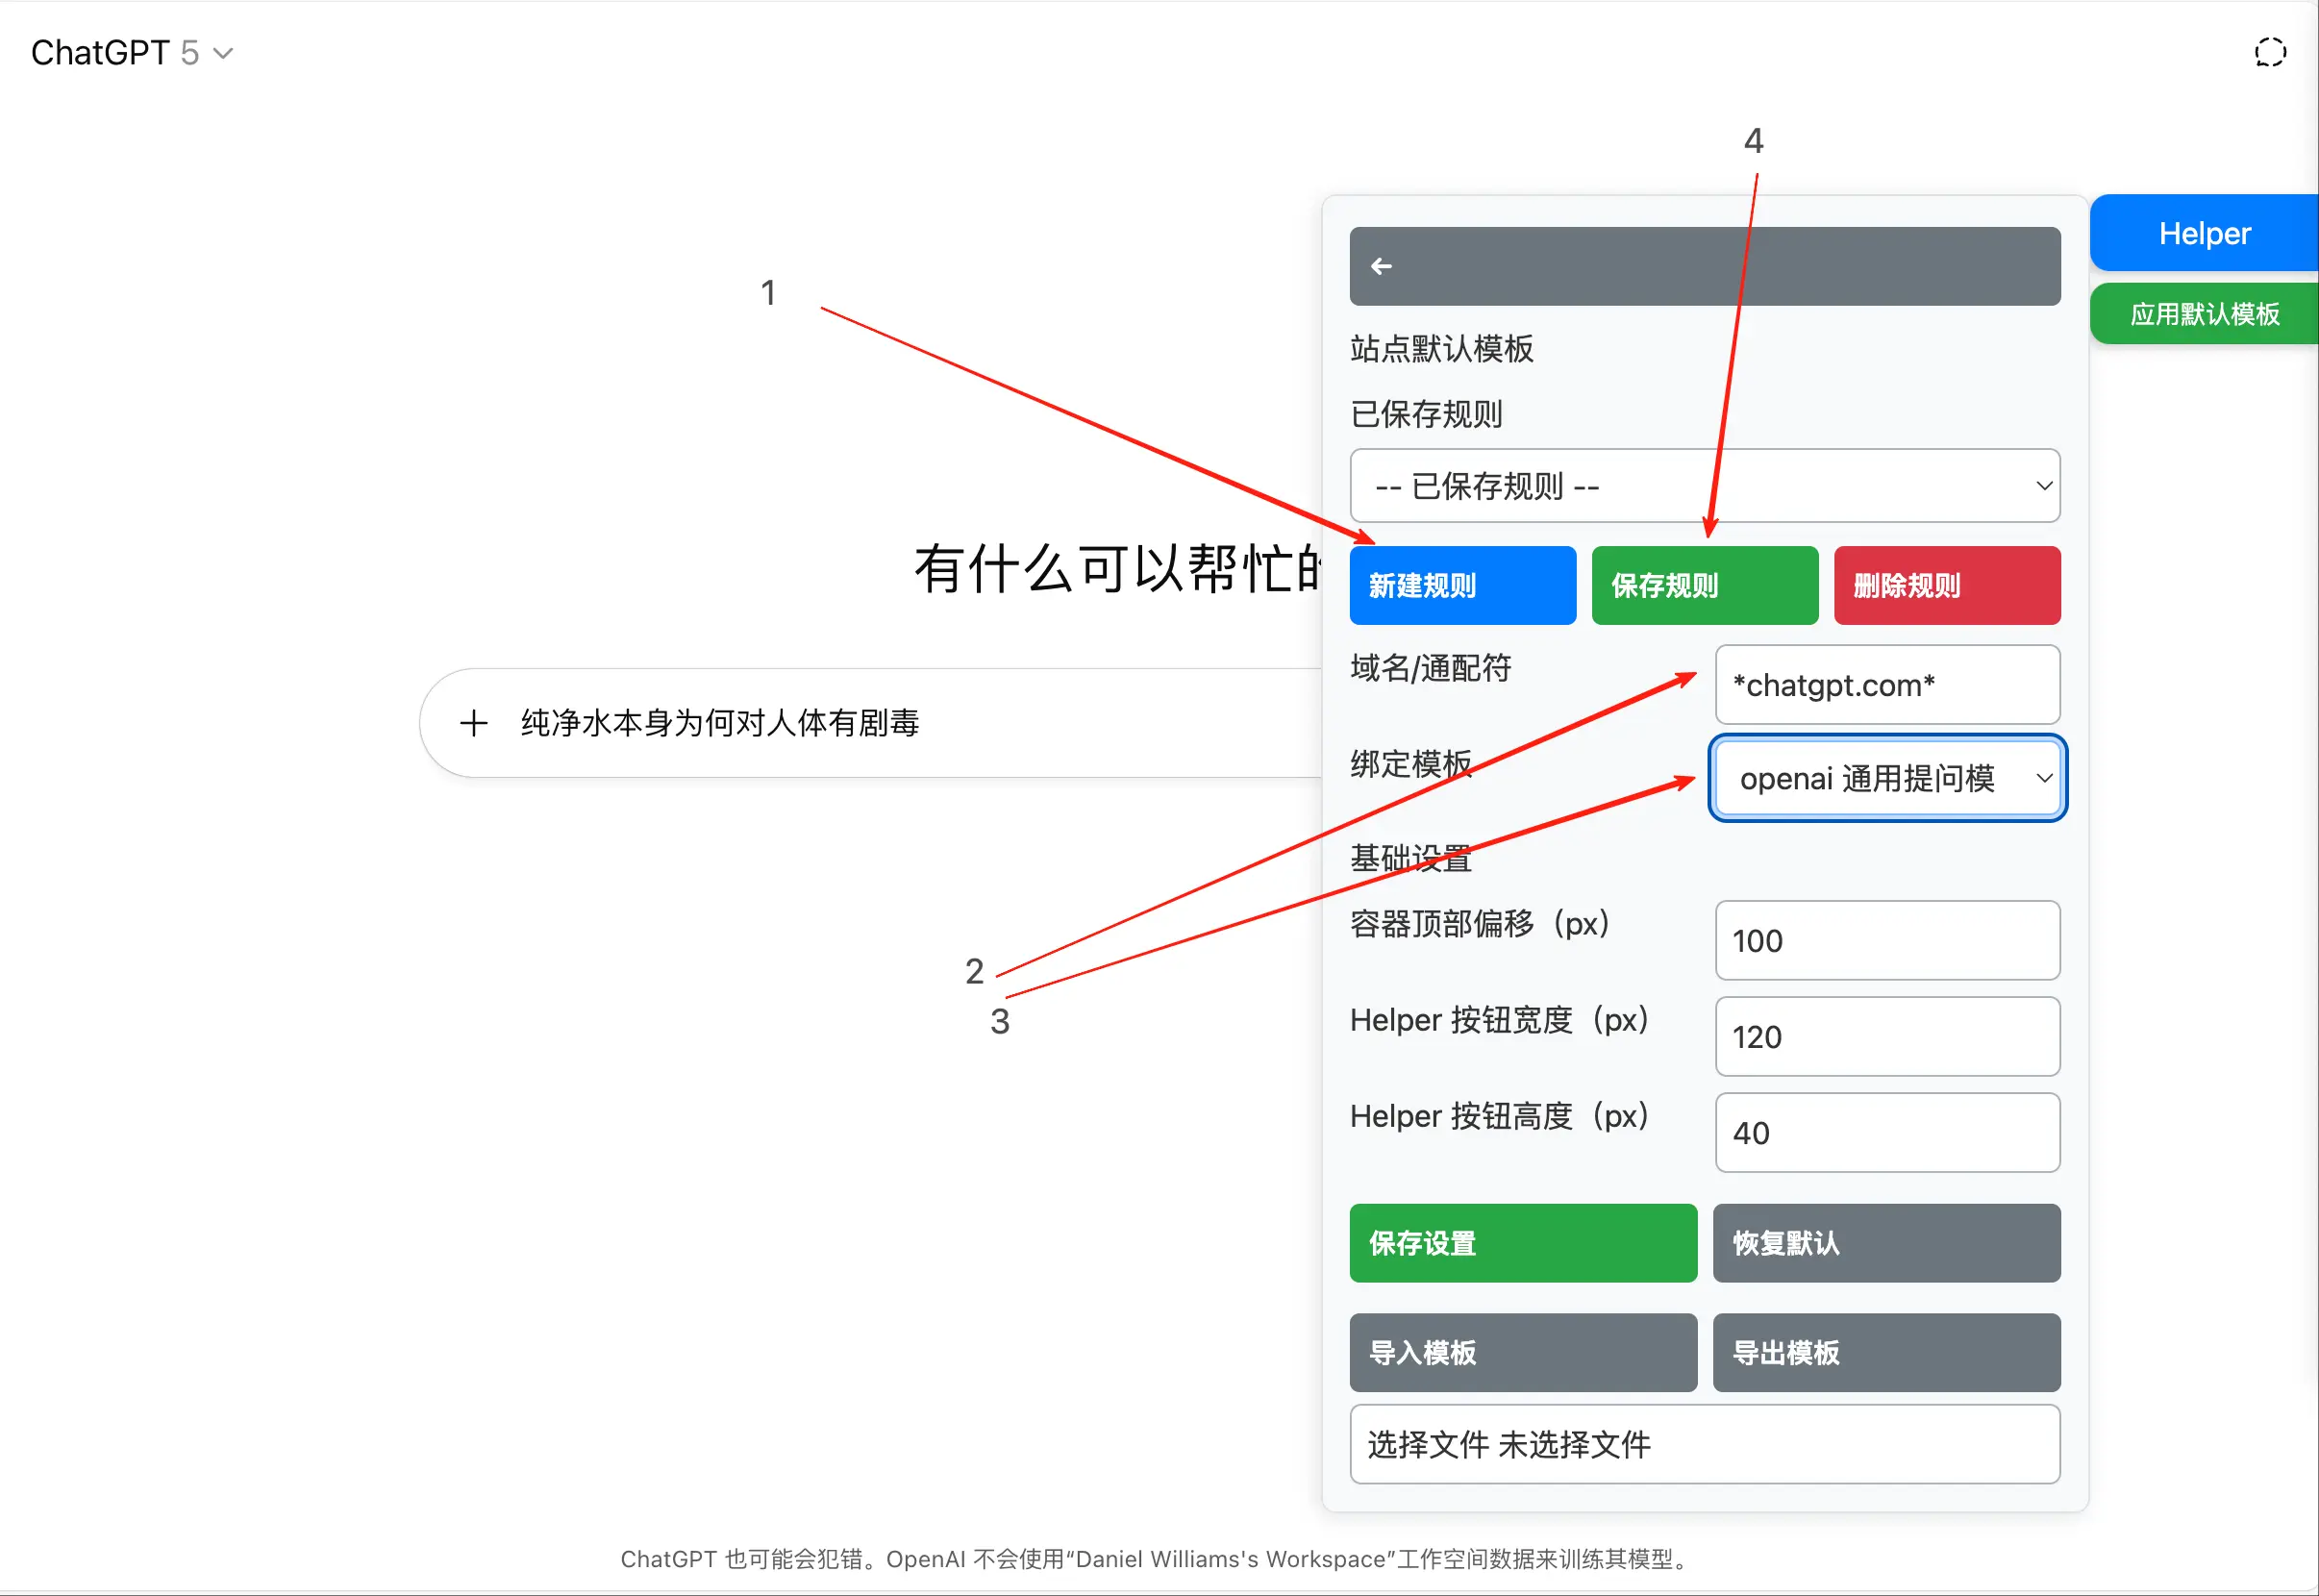Click the plus attach icon in prompt box
The width and height of the screenshot is (2319, 1596).
pyautogui.click(x=474, y=723)
